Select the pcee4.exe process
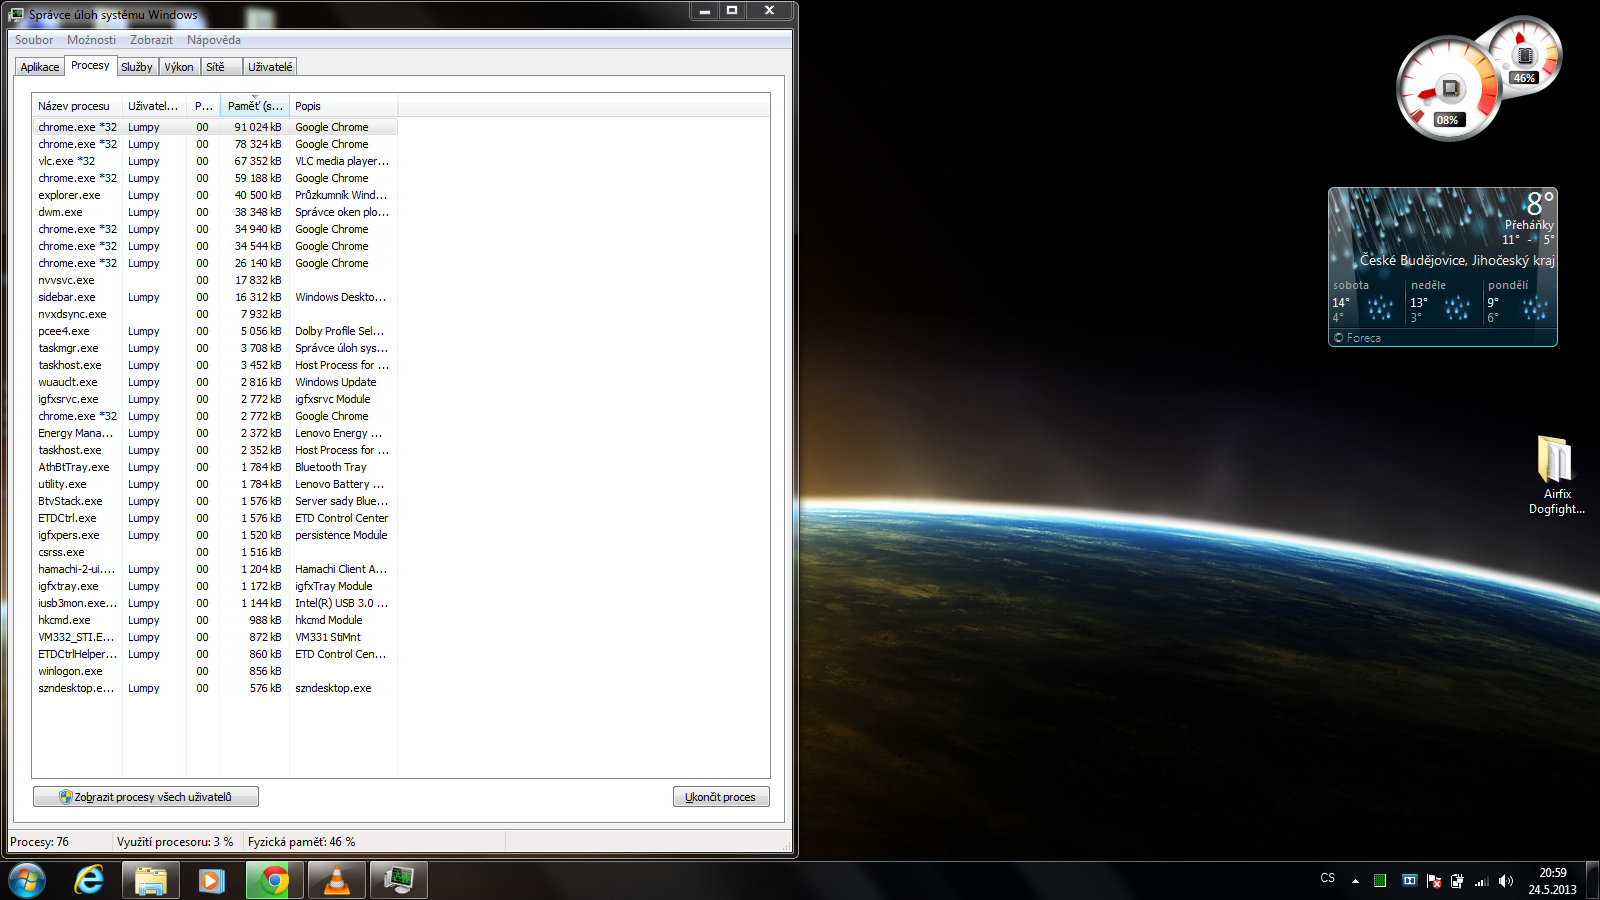 point(215,331)
